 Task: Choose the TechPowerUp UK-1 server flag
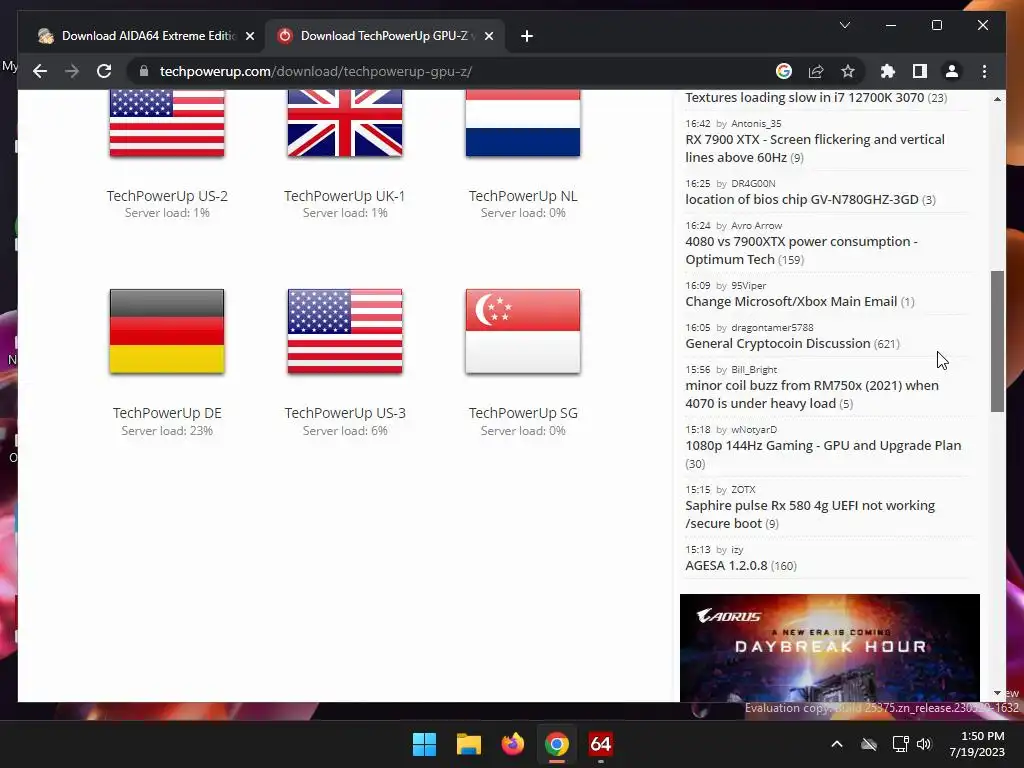tap(345, 123)
